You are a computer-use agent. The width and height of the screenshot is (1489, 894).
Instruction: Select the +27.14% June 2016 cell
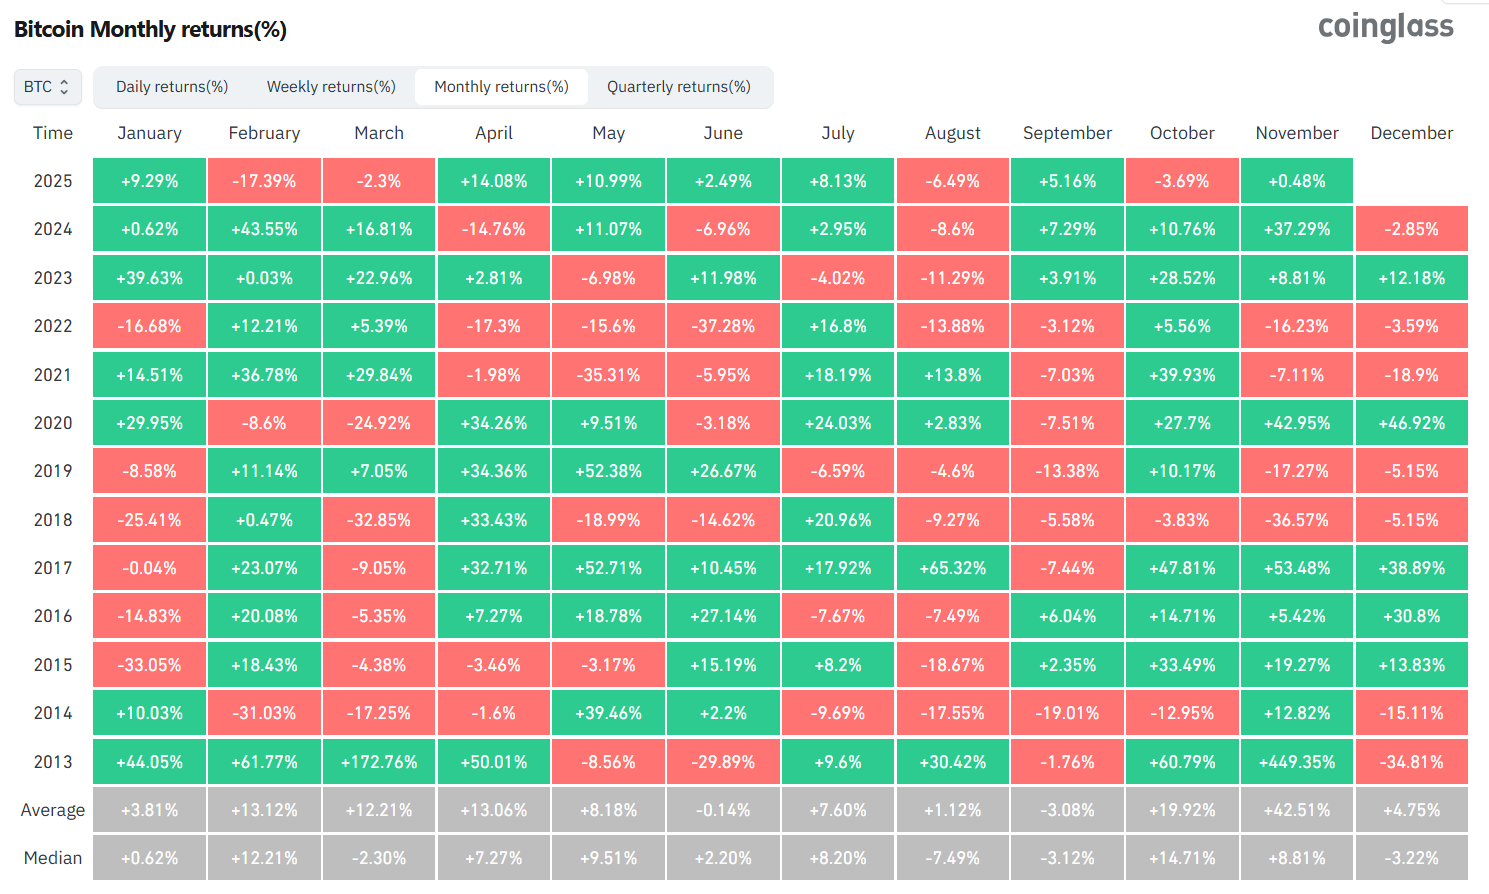coord(723,616)
